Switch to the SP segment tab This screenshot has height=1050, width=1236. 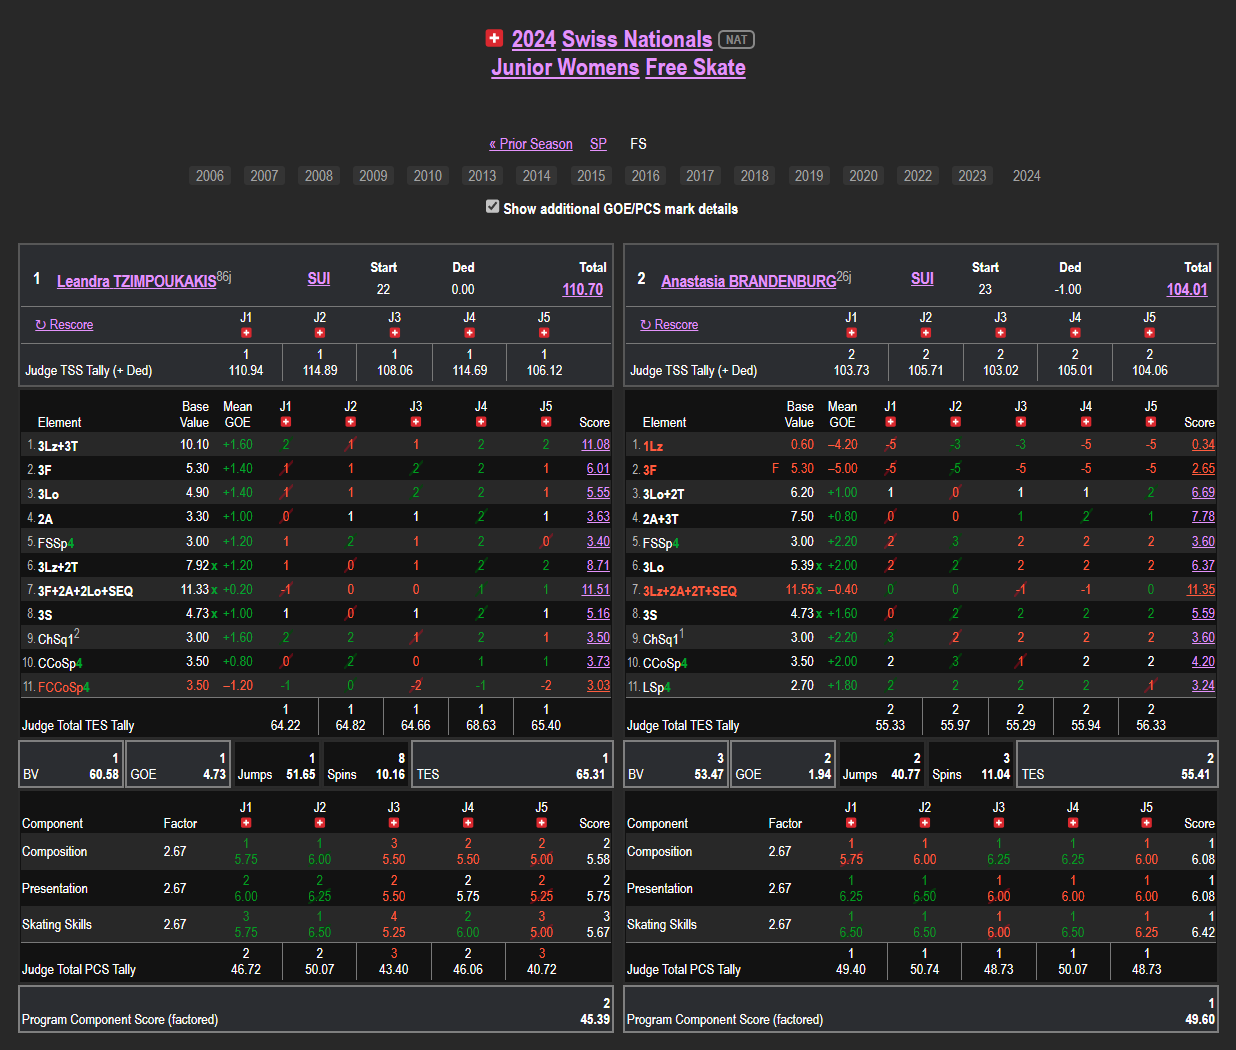[x=598, y=144]
